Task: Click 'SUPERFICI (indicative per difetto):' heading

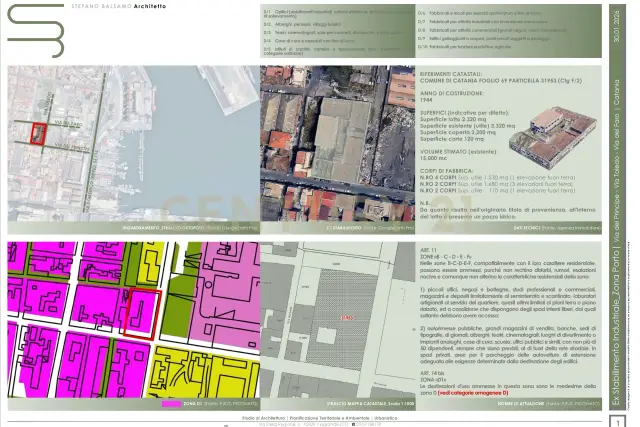Action: tap(464, 113)
